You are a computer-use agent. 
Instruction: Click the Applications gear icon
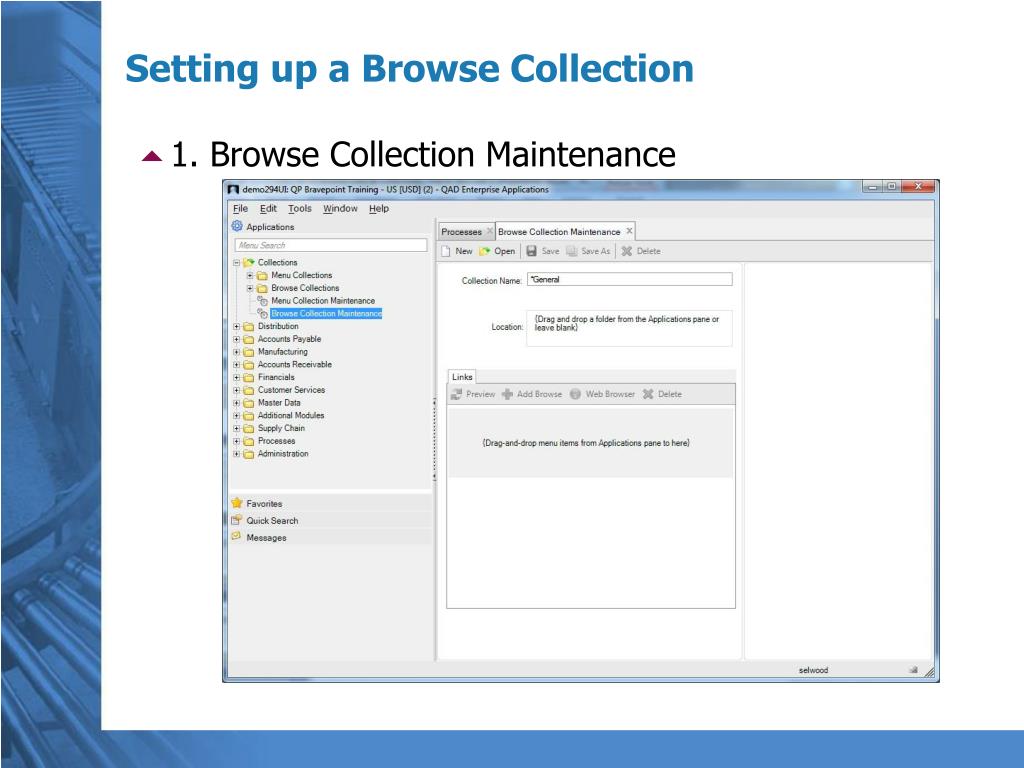tap(237, 226)
